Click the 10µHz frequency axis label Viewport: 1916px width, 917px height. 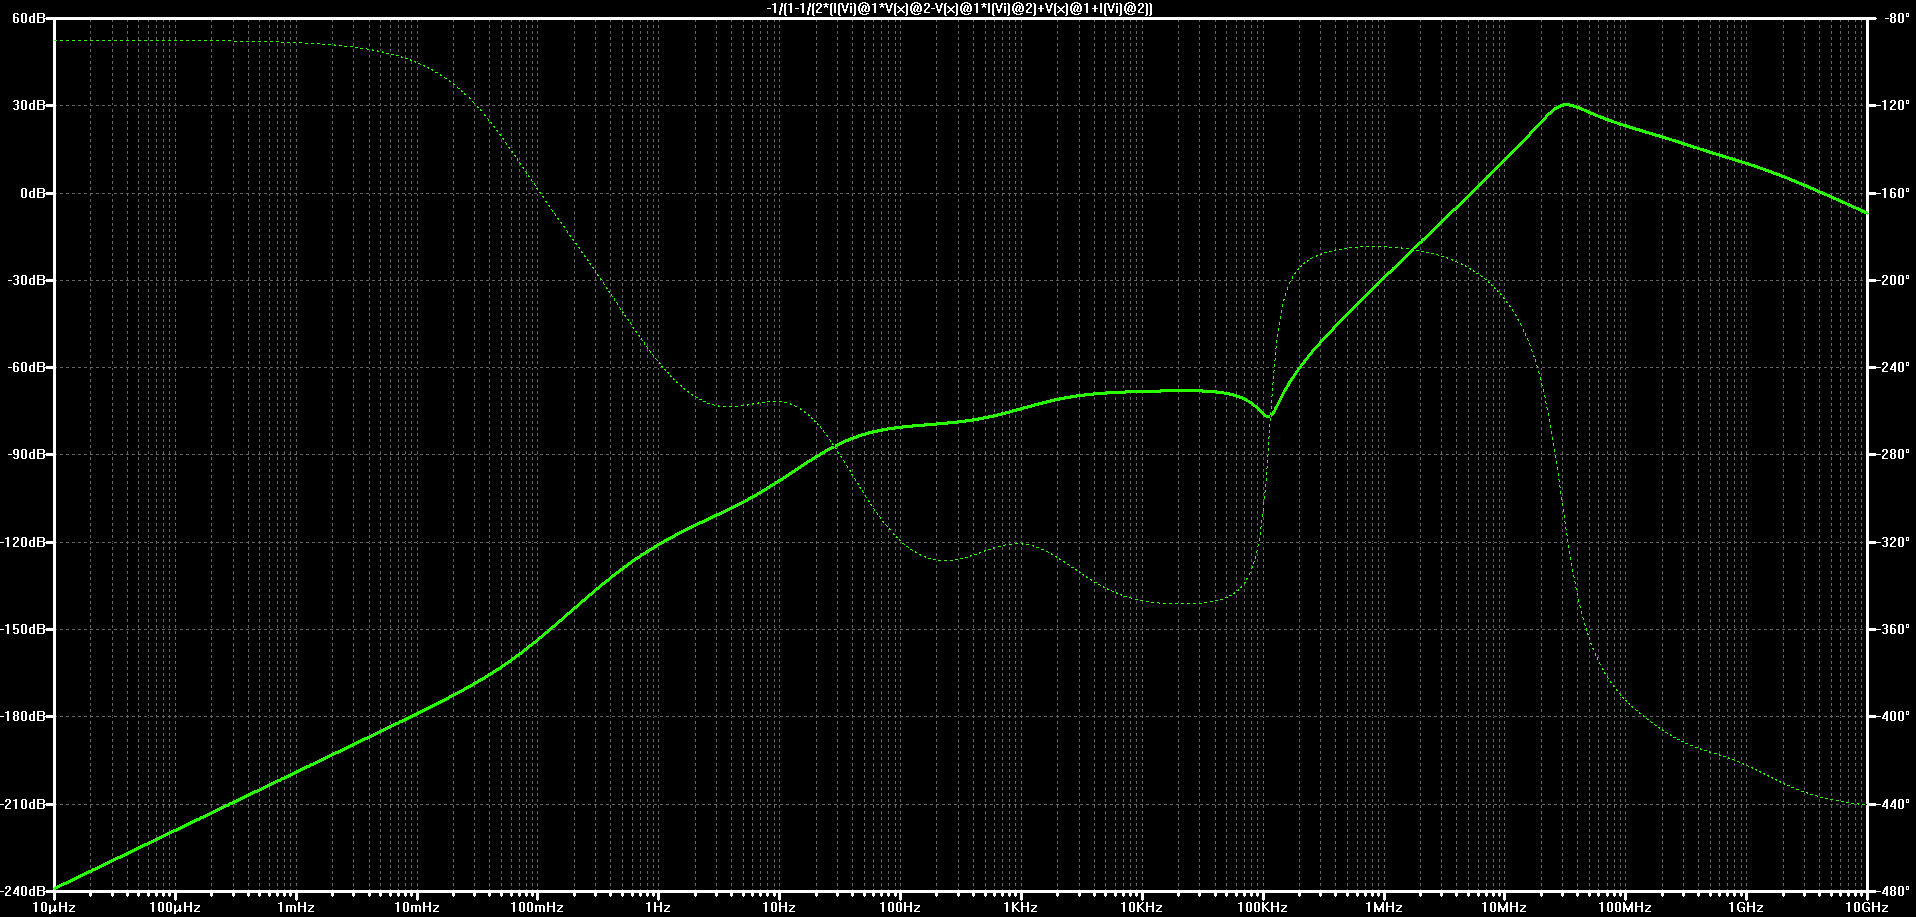(55, 908)
